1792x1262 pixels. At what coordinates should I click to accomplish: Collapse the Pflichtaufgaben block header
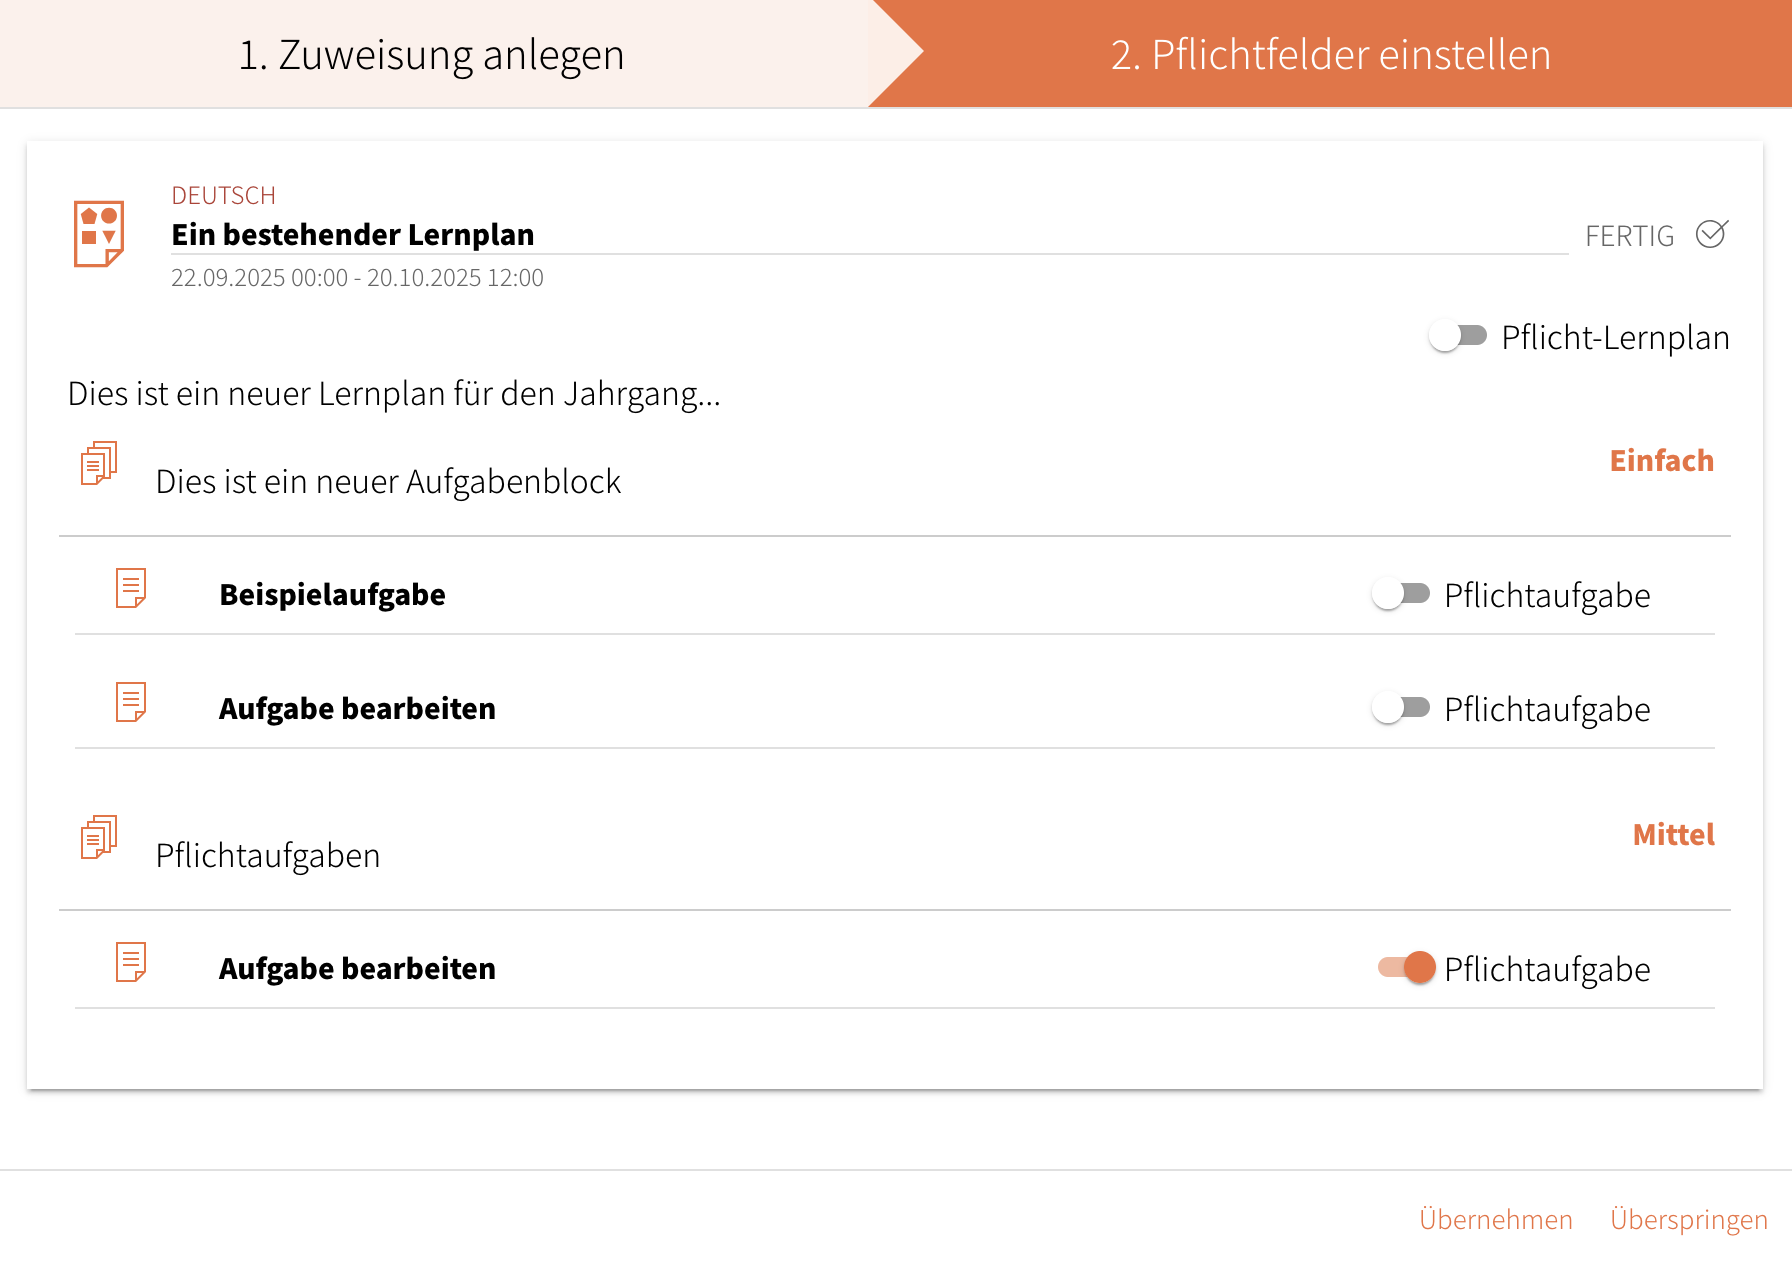[268, 855]
